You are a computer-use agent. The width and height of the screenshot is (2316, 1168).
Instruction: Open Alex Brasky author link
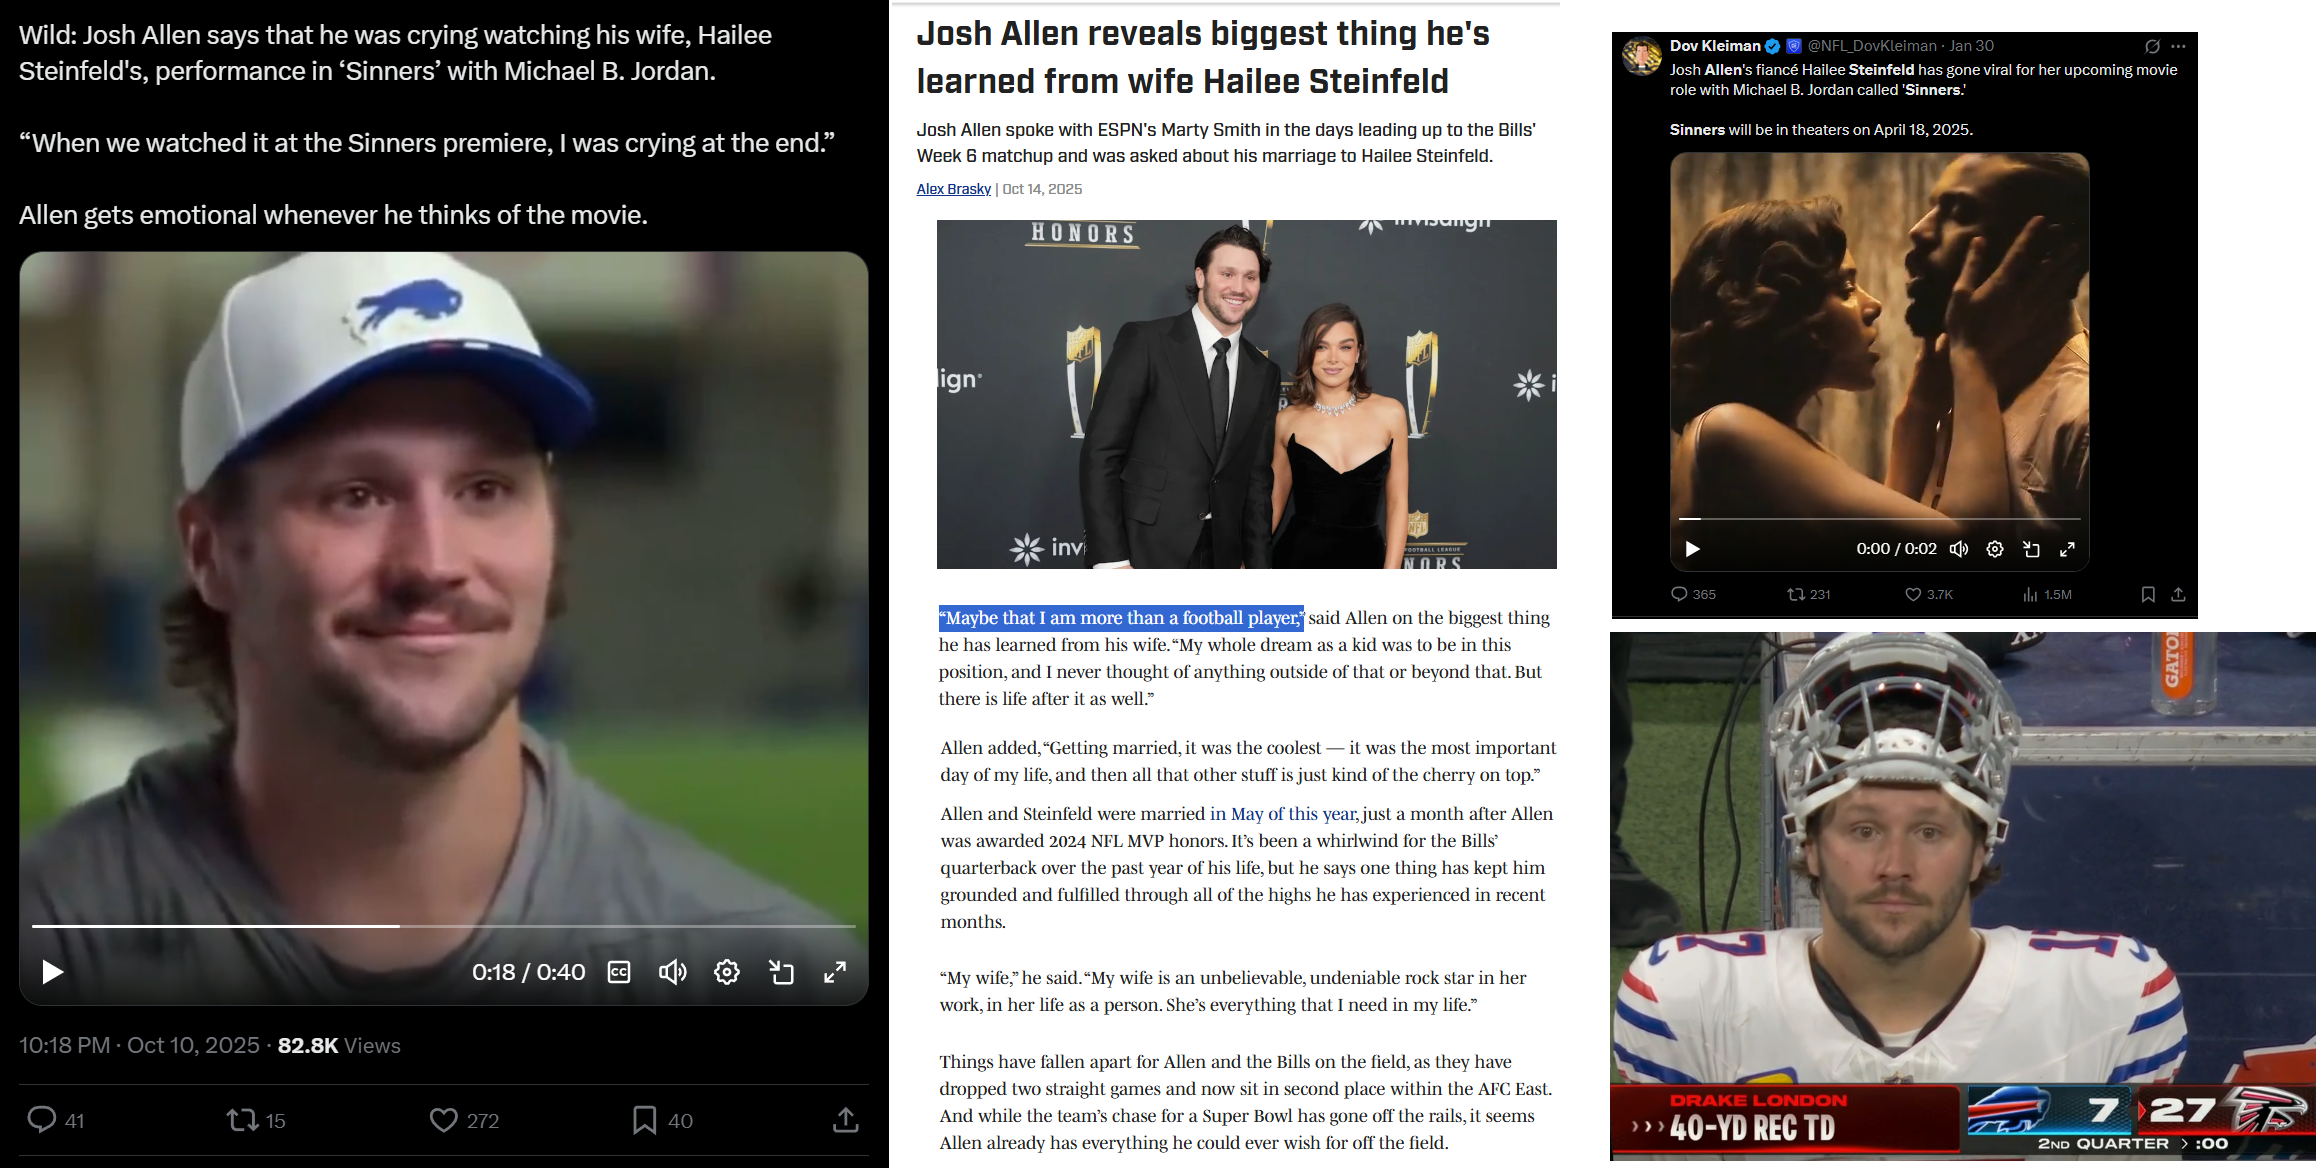(953, 189)
